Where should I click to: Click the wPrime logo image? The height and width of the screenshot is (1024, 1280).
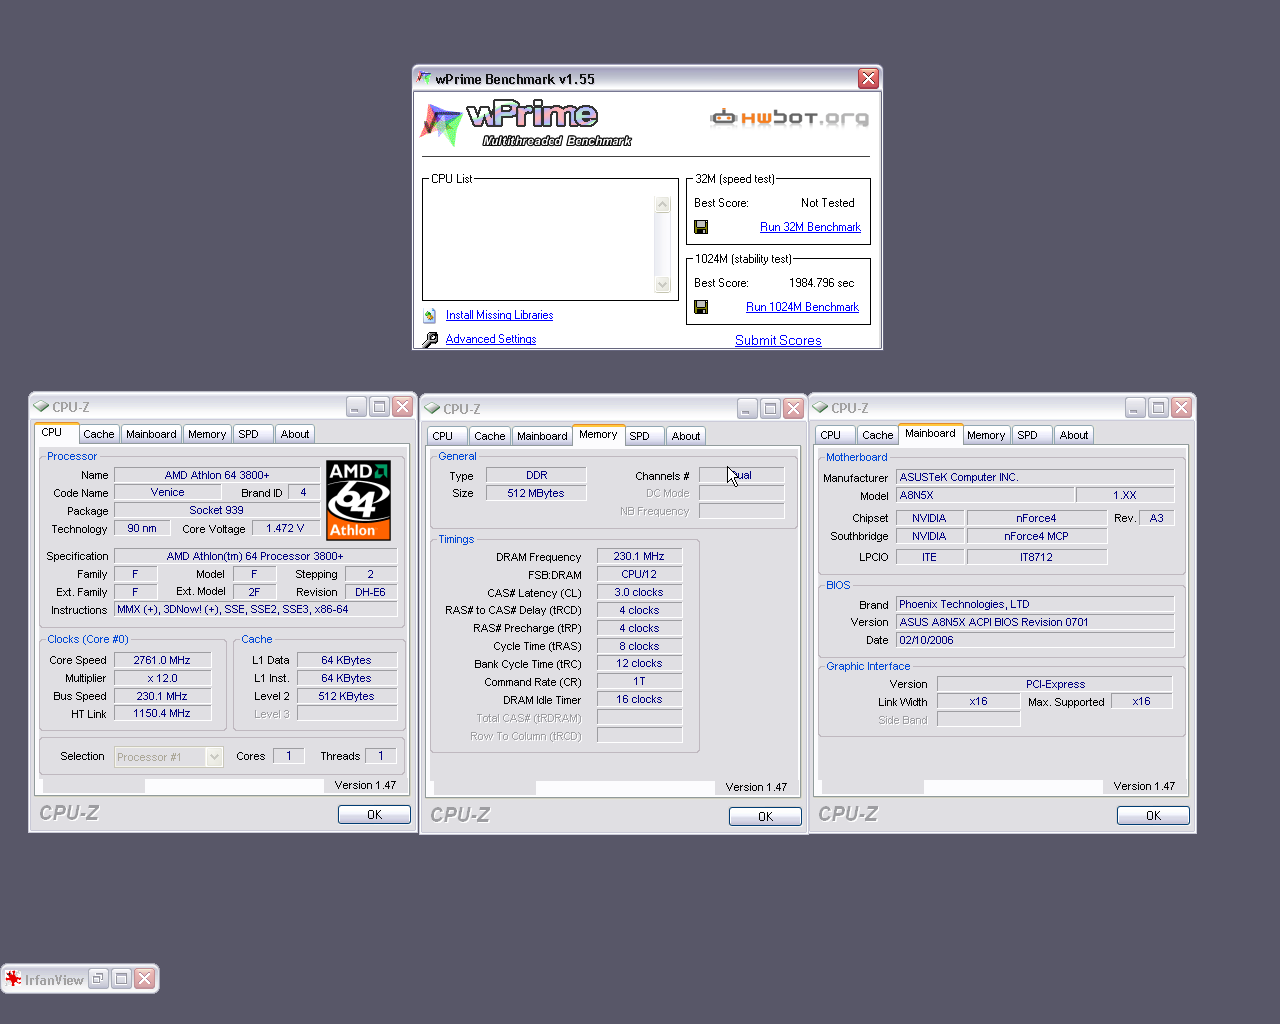(527, 124)
